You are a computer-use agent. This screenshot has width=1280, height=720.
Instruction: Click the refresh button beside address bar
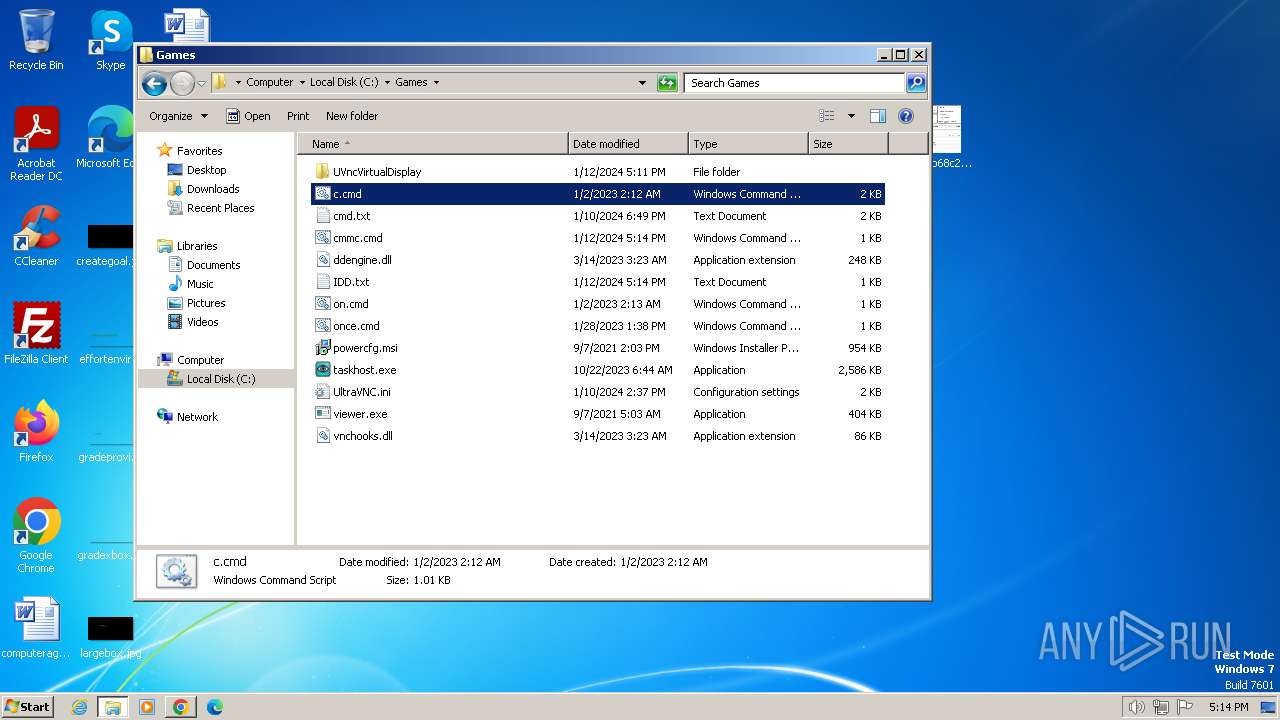667,83
